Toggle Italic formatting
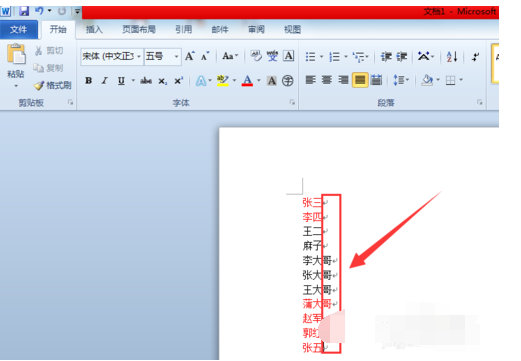 [105, 81]
